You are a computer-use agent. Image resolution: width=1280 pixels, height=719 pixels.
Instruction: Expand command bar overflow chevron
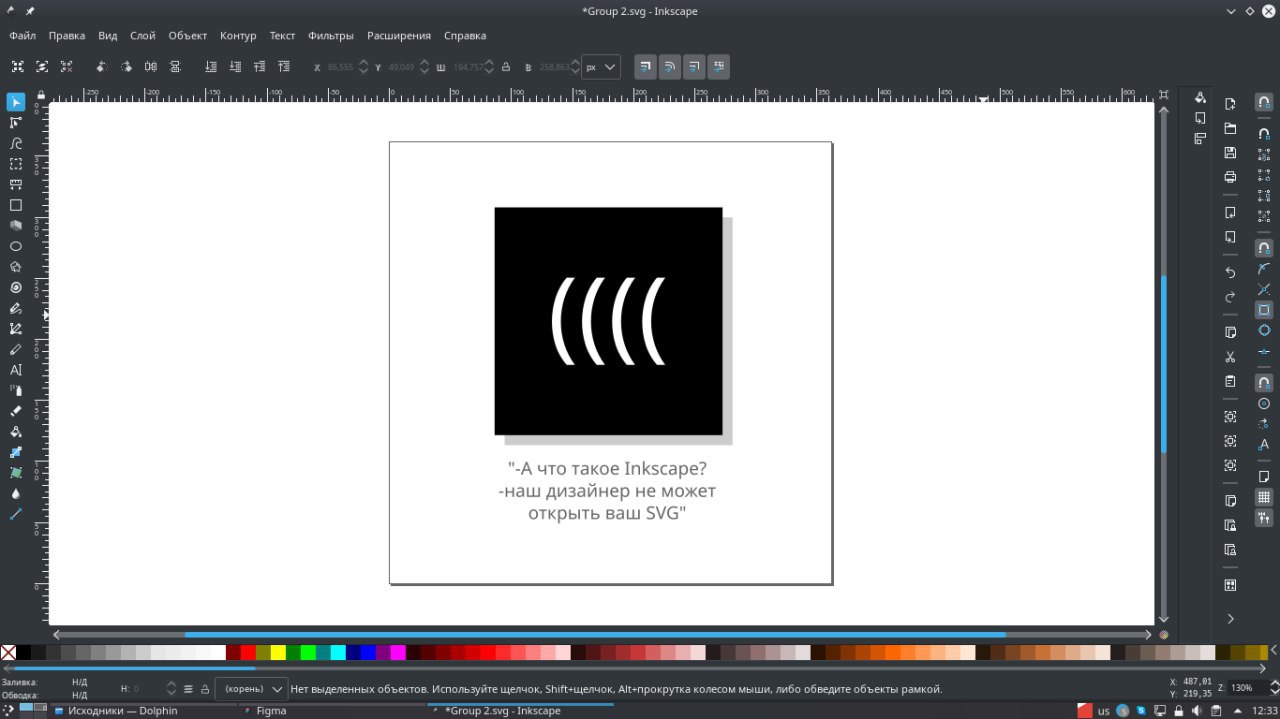1230,619
